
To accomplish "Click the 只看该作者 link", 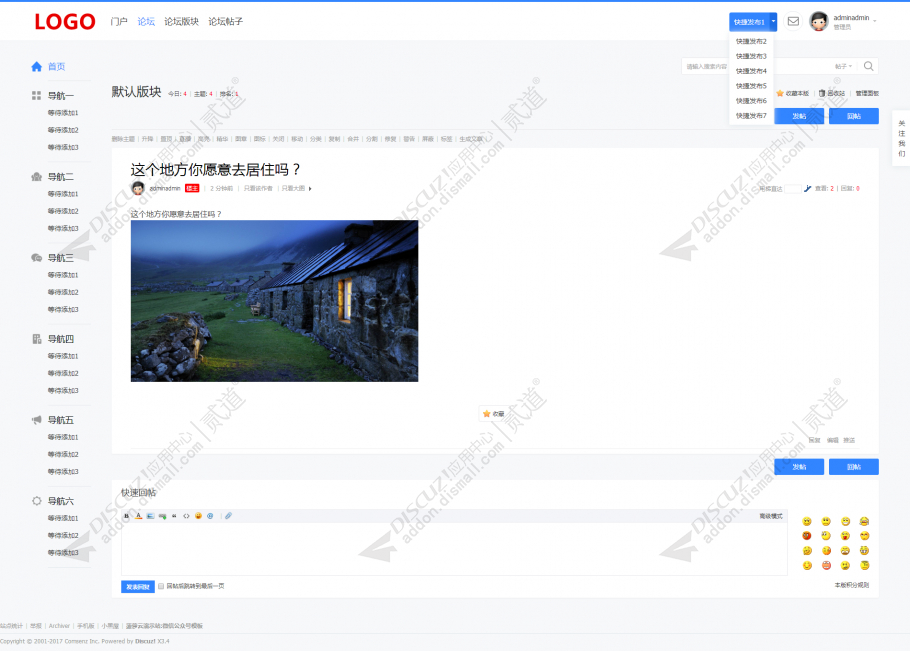I will coord(258,189).
